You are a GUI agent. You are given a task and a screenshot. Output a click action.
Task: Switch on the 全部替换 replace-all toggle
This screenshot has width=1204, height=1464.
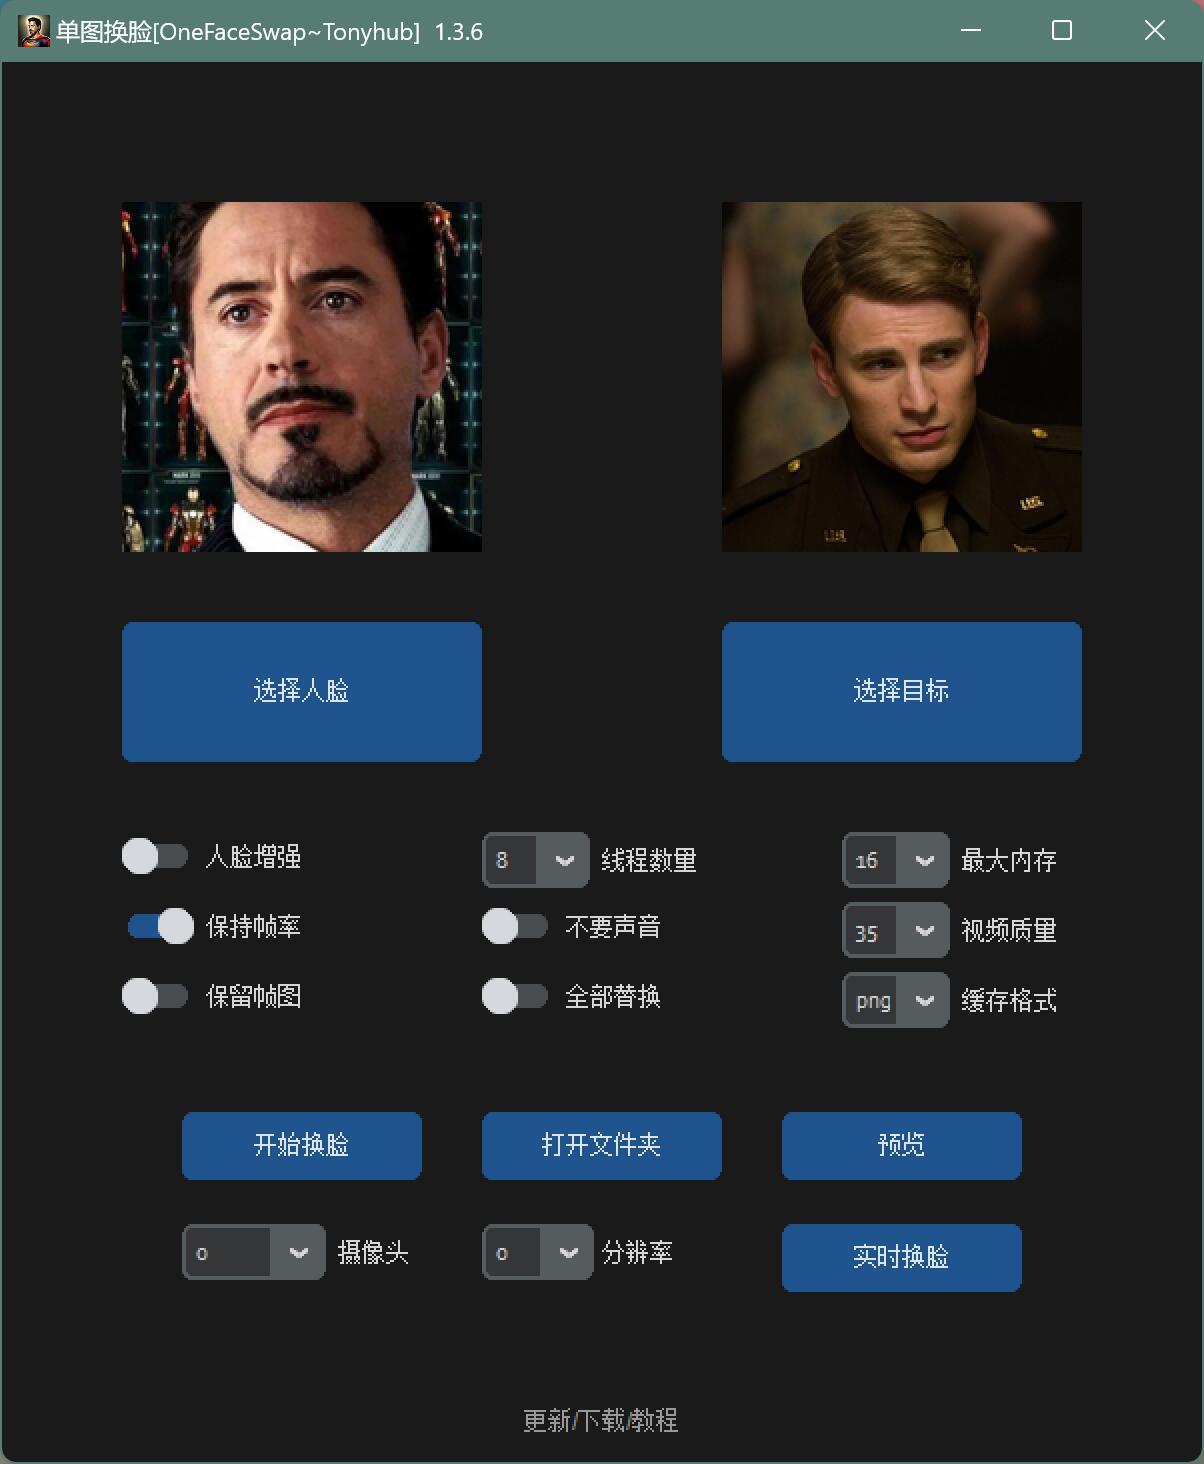(515, 996)
